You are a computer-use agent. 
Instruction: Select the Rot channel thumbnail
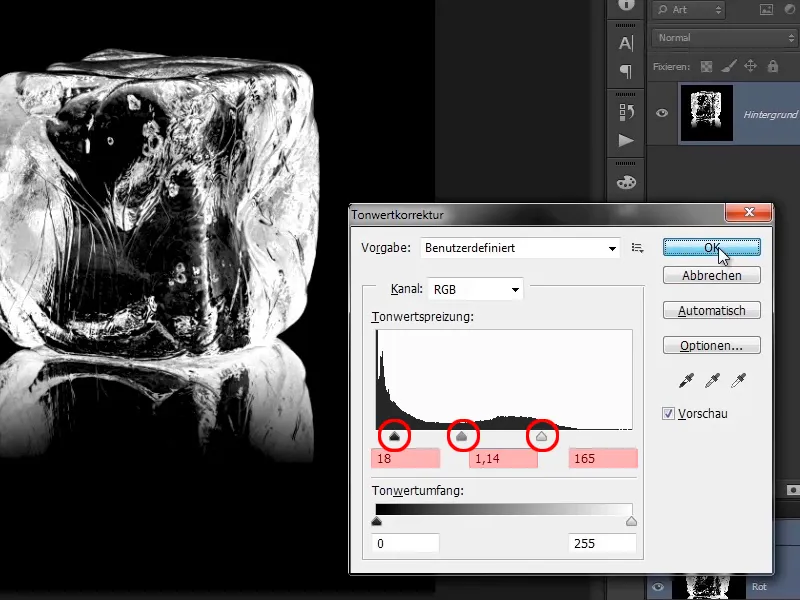[707, 587]
